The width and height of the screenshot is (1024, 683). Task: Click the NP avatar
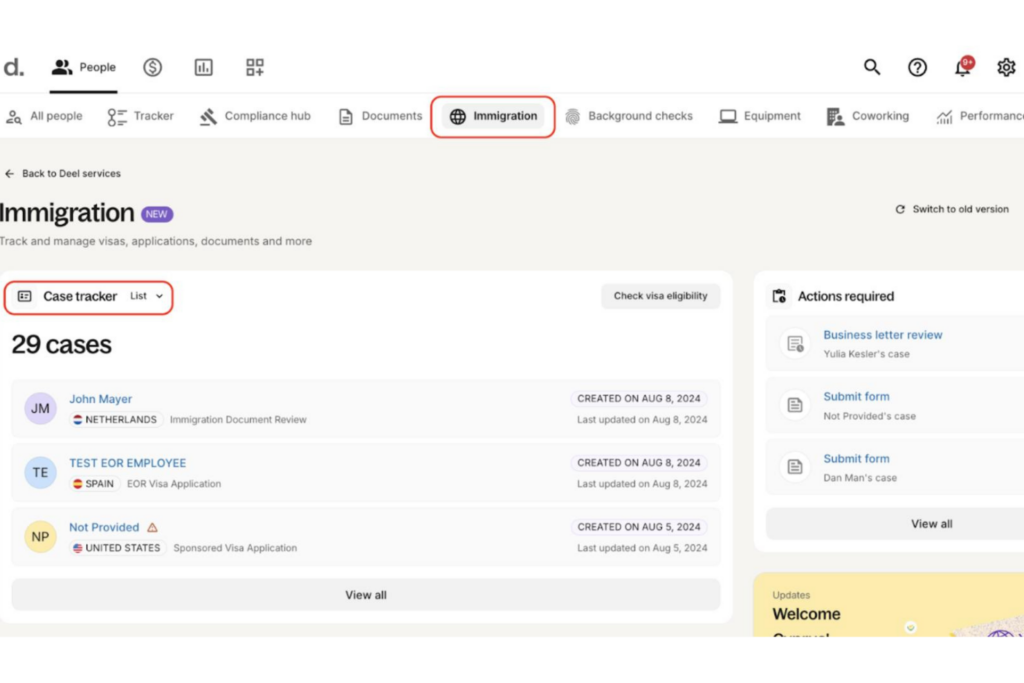point(40,537)
